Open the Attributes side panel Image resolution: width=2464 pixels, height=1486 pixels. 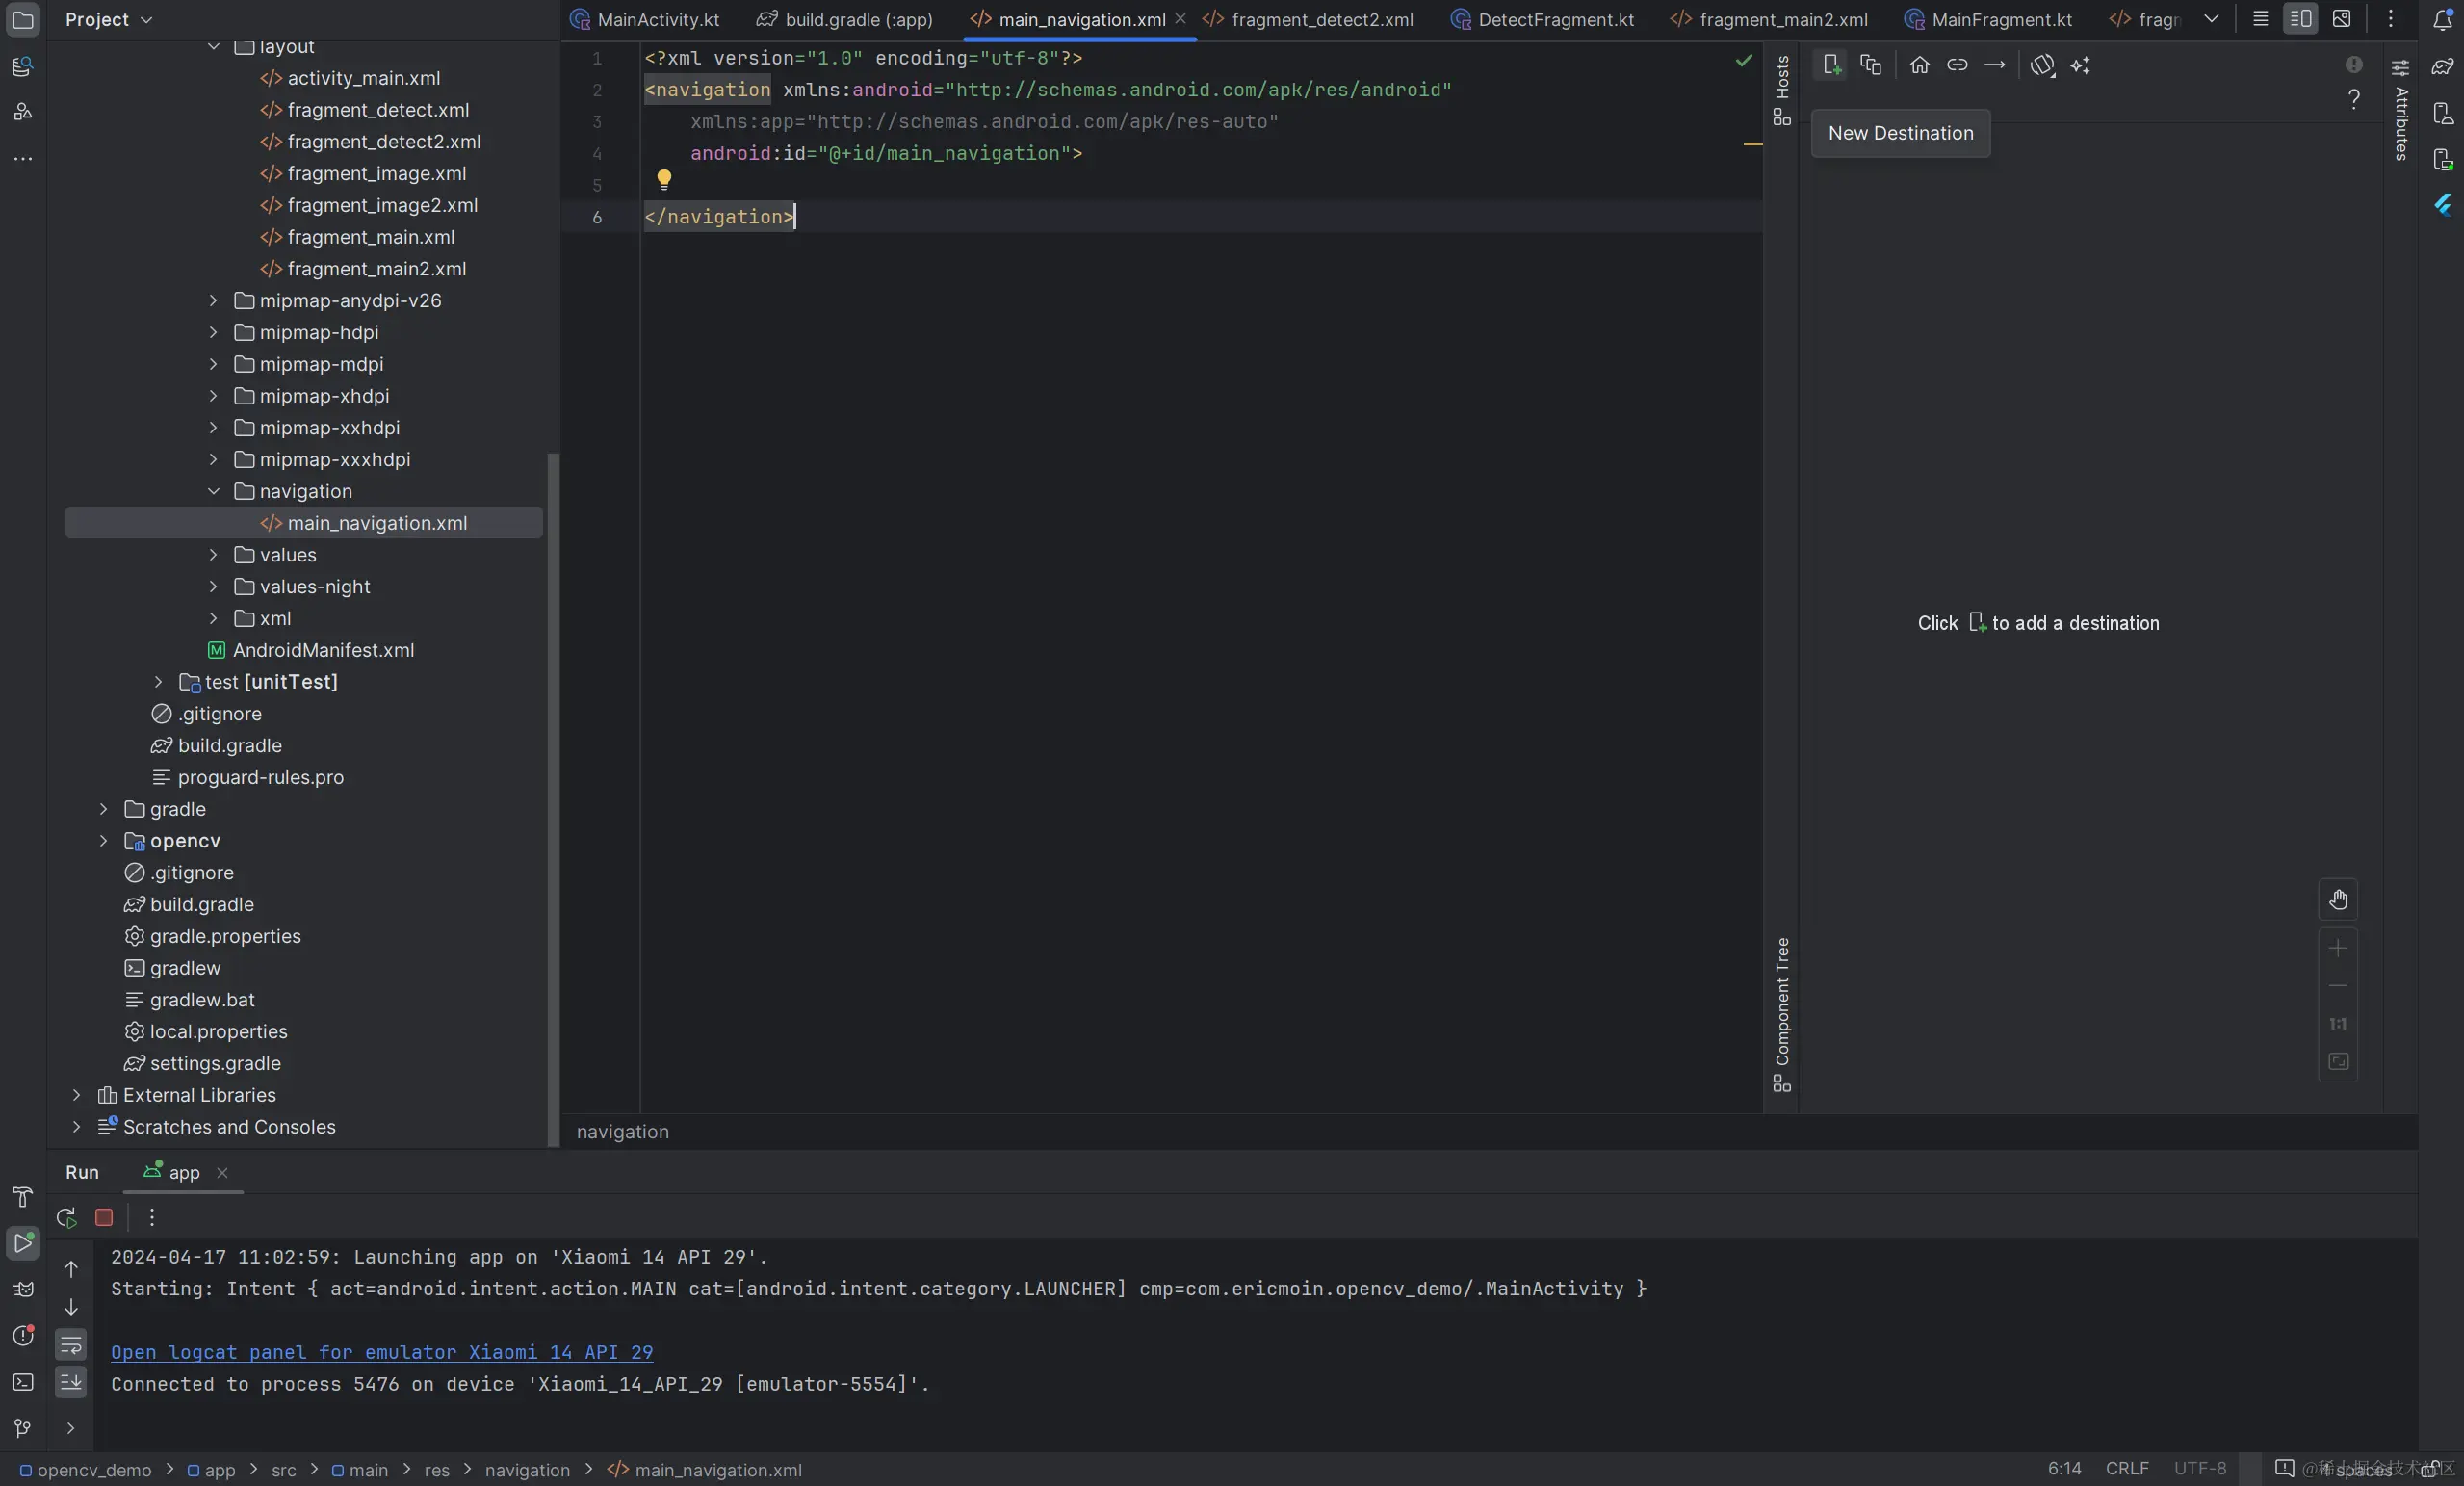point(2401,109)
